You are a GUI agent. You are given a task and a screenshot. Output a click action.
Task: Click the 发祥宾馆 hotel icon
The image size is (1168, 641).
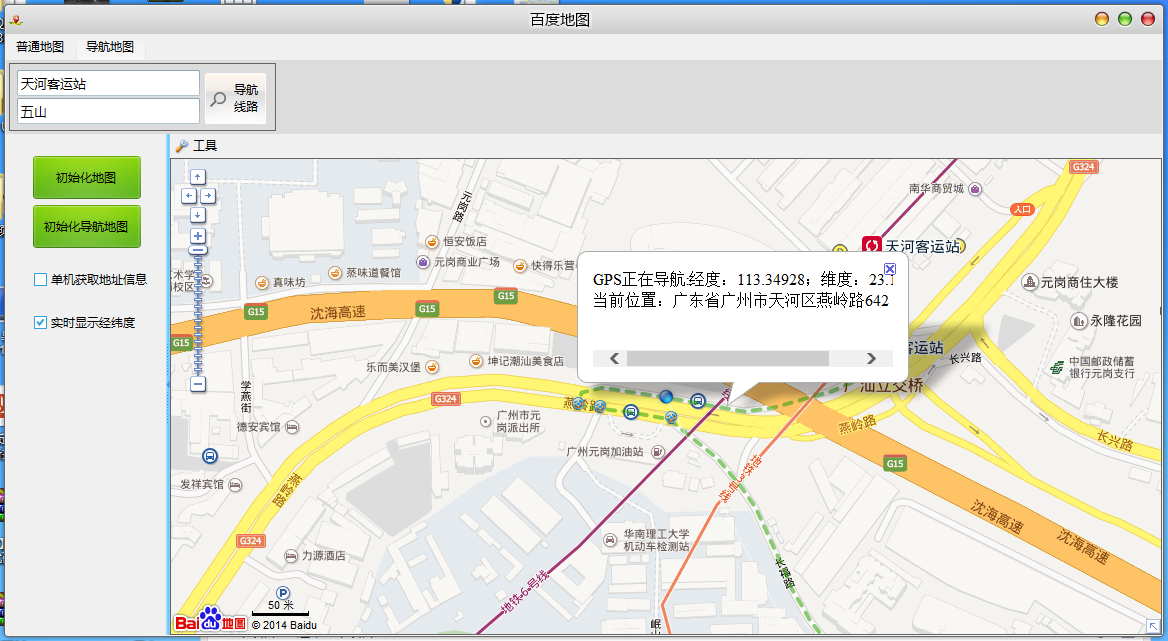[x=235, y=485]
